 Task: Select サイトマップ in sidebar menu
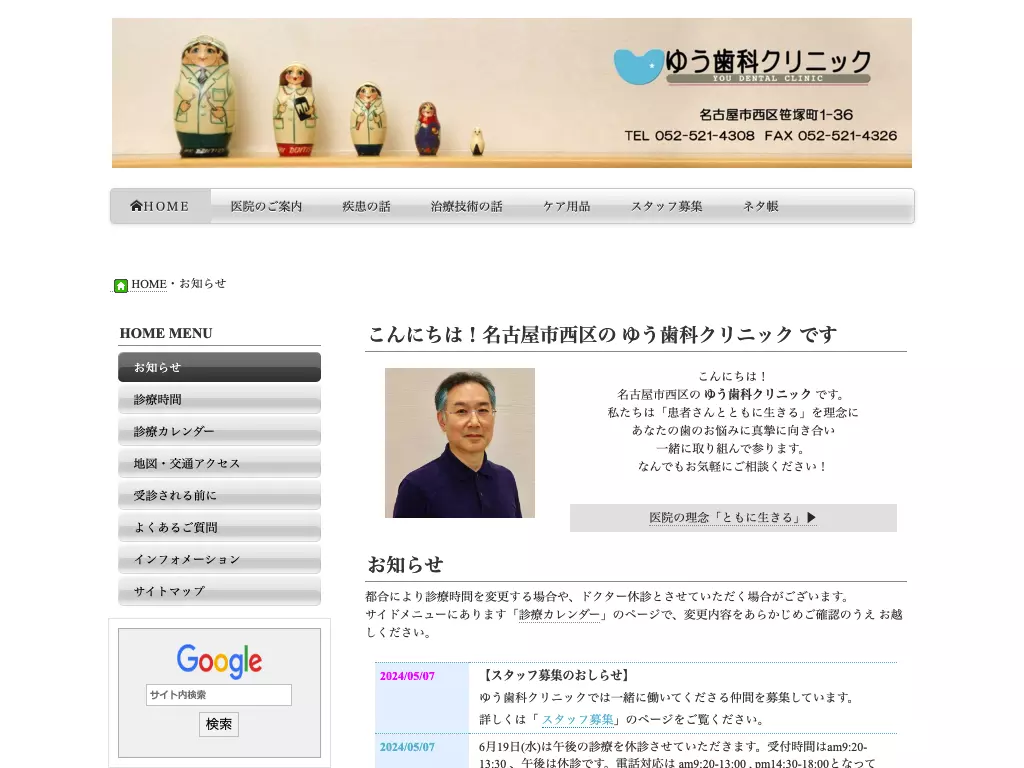click(x=219, y=591)
